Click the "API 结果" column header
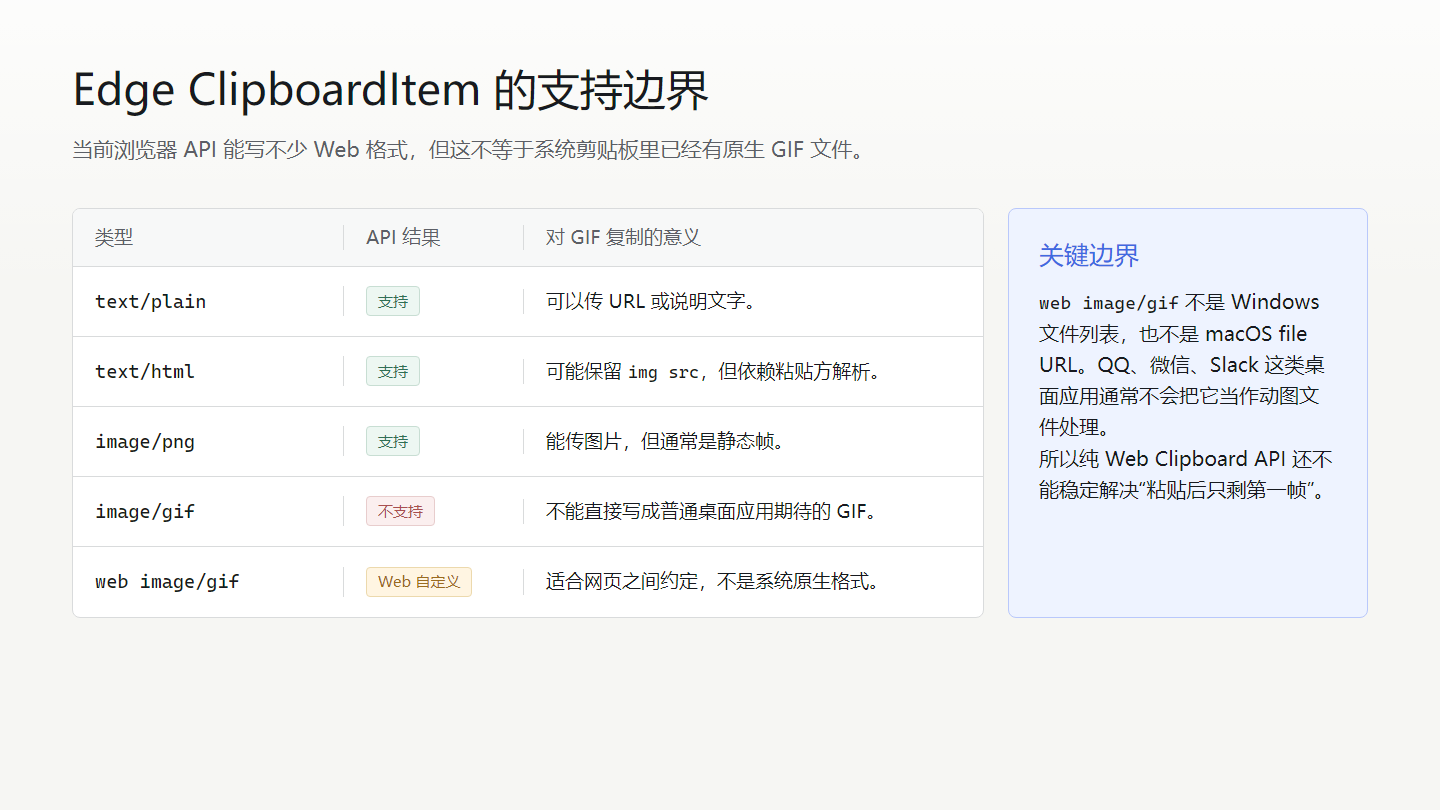Screen dimensions: 1440x810 (x=403, y=237)
